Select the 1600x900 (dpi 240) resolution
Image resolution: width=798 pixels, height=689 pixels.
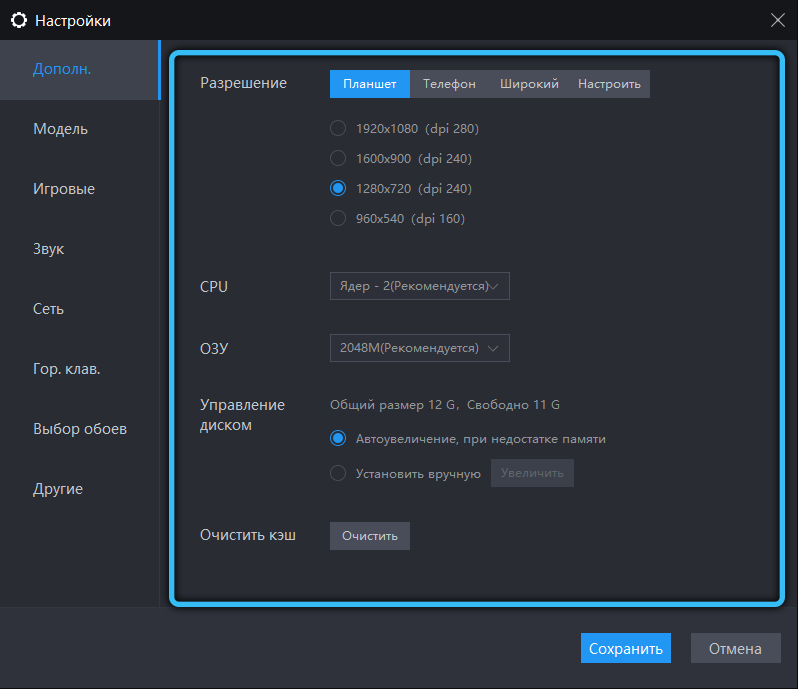coord(338,158)
